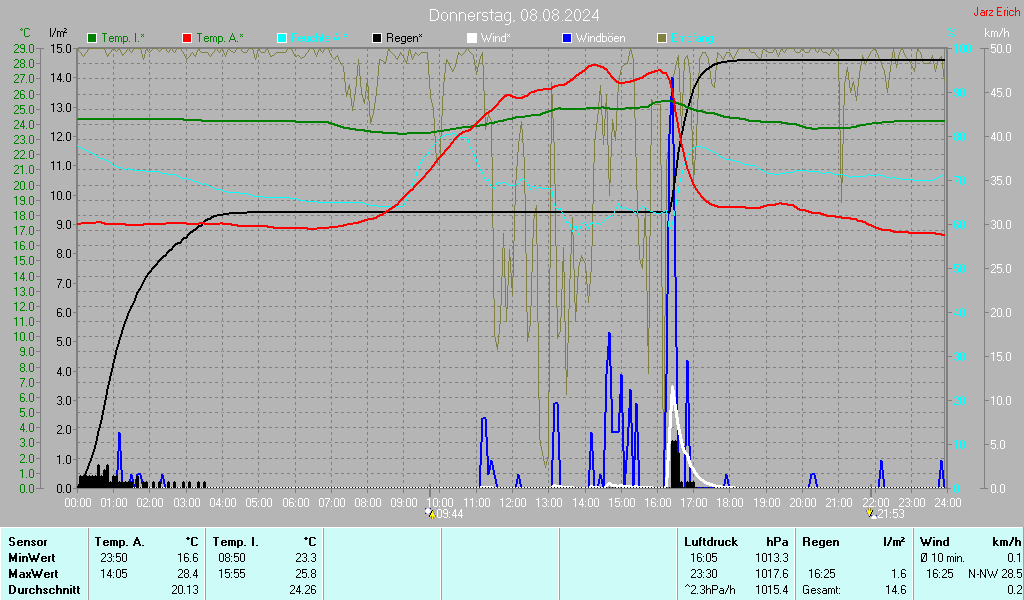1024x600 pixels.
Task: Click the Regen column header in table
Action: tap(820, 541)
